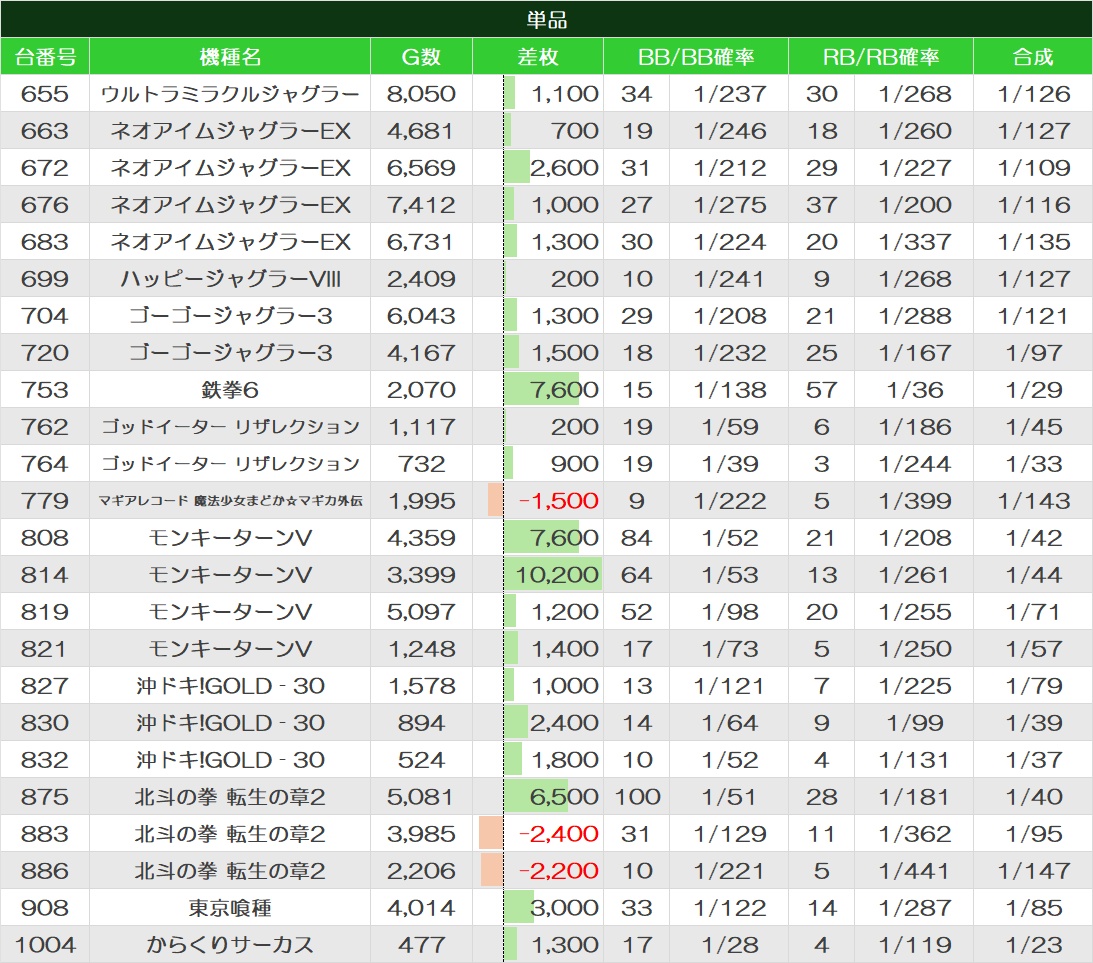This screenshot has width=1093, height=963.
Task: Click ハッピージャグラーVIII machine name
Action: click(230, 279)
